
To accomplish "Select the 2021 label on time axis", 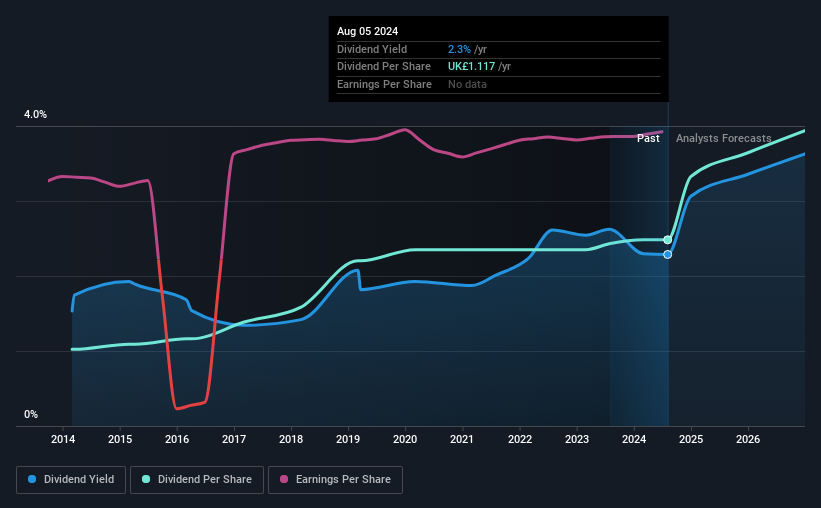I will [x=462, y=439].
